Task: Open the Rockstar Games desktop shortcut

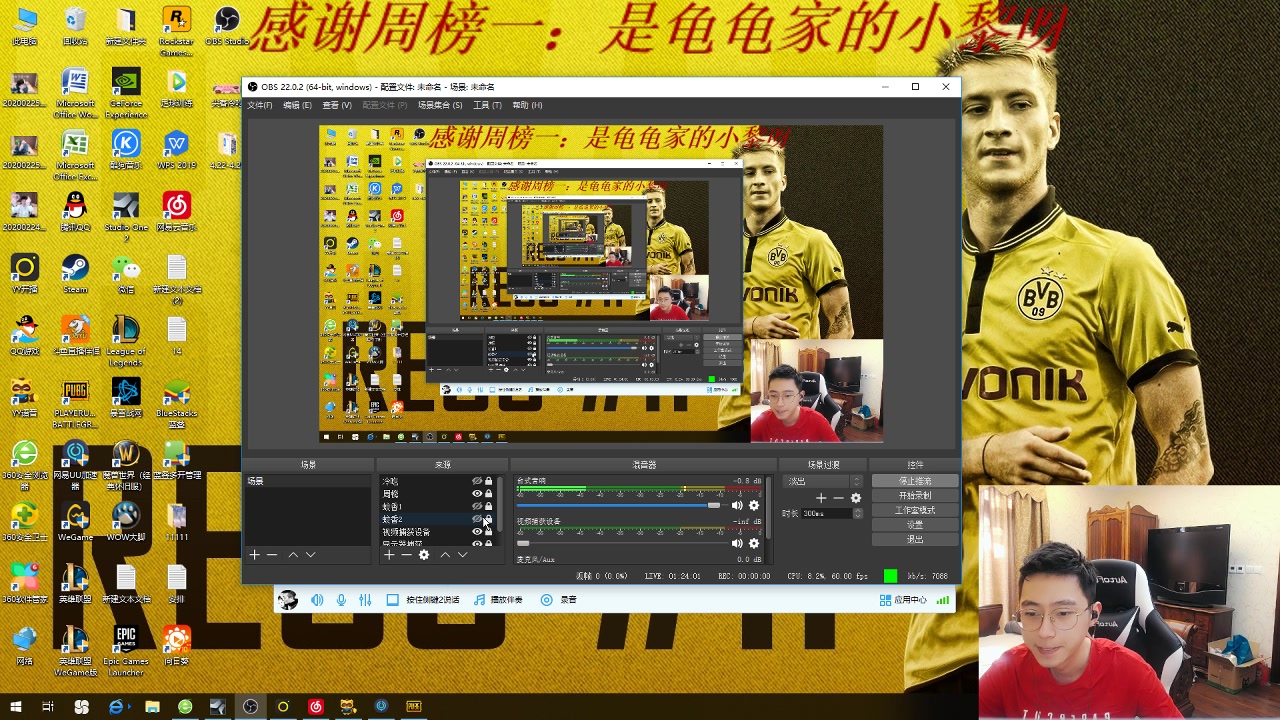Action: (x=177, y=32)
